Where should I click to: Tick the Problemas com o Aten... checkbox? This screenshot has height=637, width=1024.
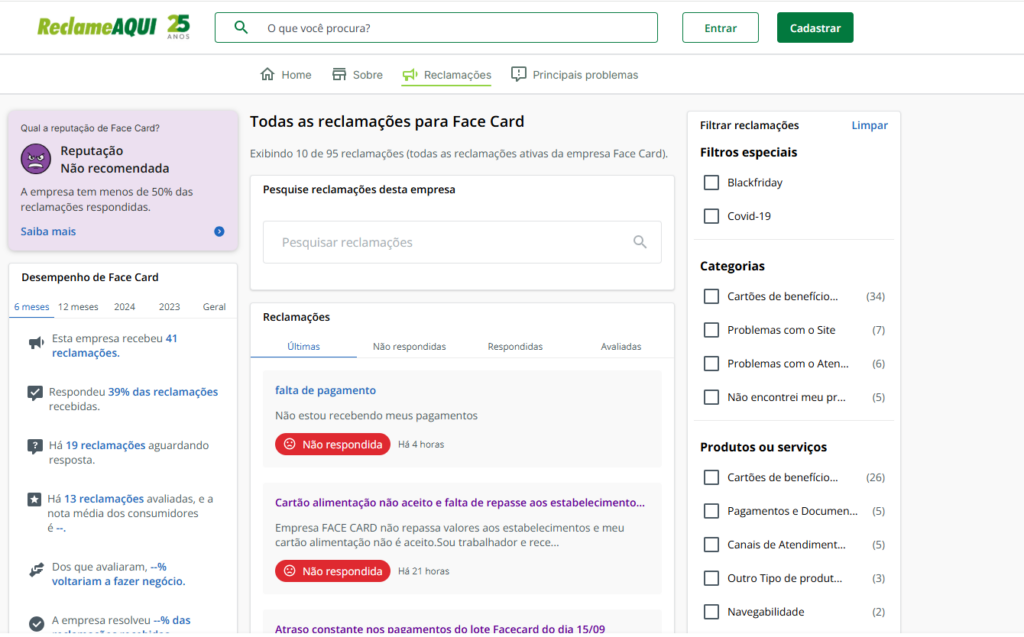711,364
